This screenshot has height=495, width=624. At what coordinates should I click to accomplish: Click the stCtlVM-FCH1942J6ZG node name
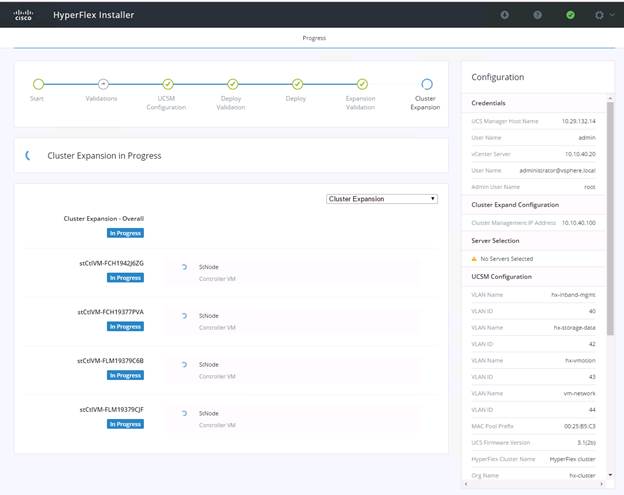pos(111,263)
